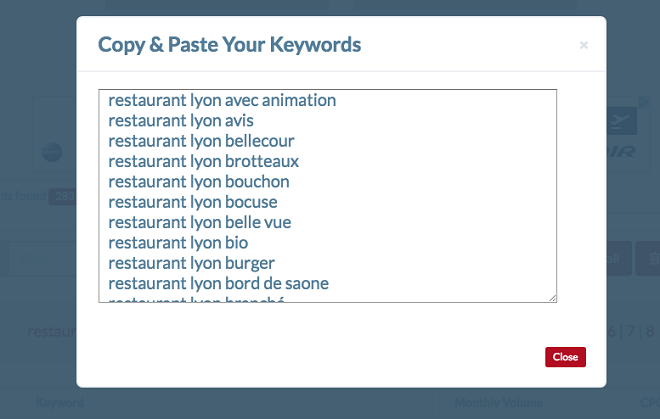This screenshot has height=419, width=660.
Task: Click the dimmed trash icon behind the dialog
Action: coord(652,258)
